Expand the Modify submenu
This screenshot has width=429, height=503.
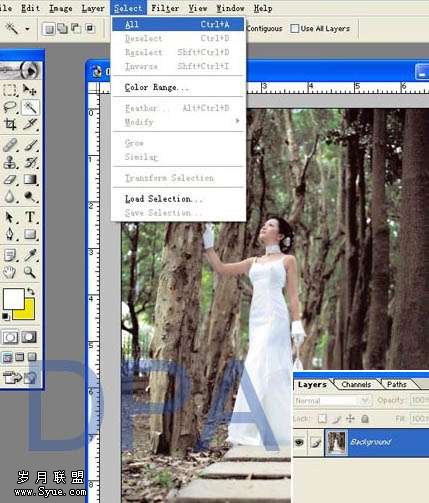coord(179,122)
